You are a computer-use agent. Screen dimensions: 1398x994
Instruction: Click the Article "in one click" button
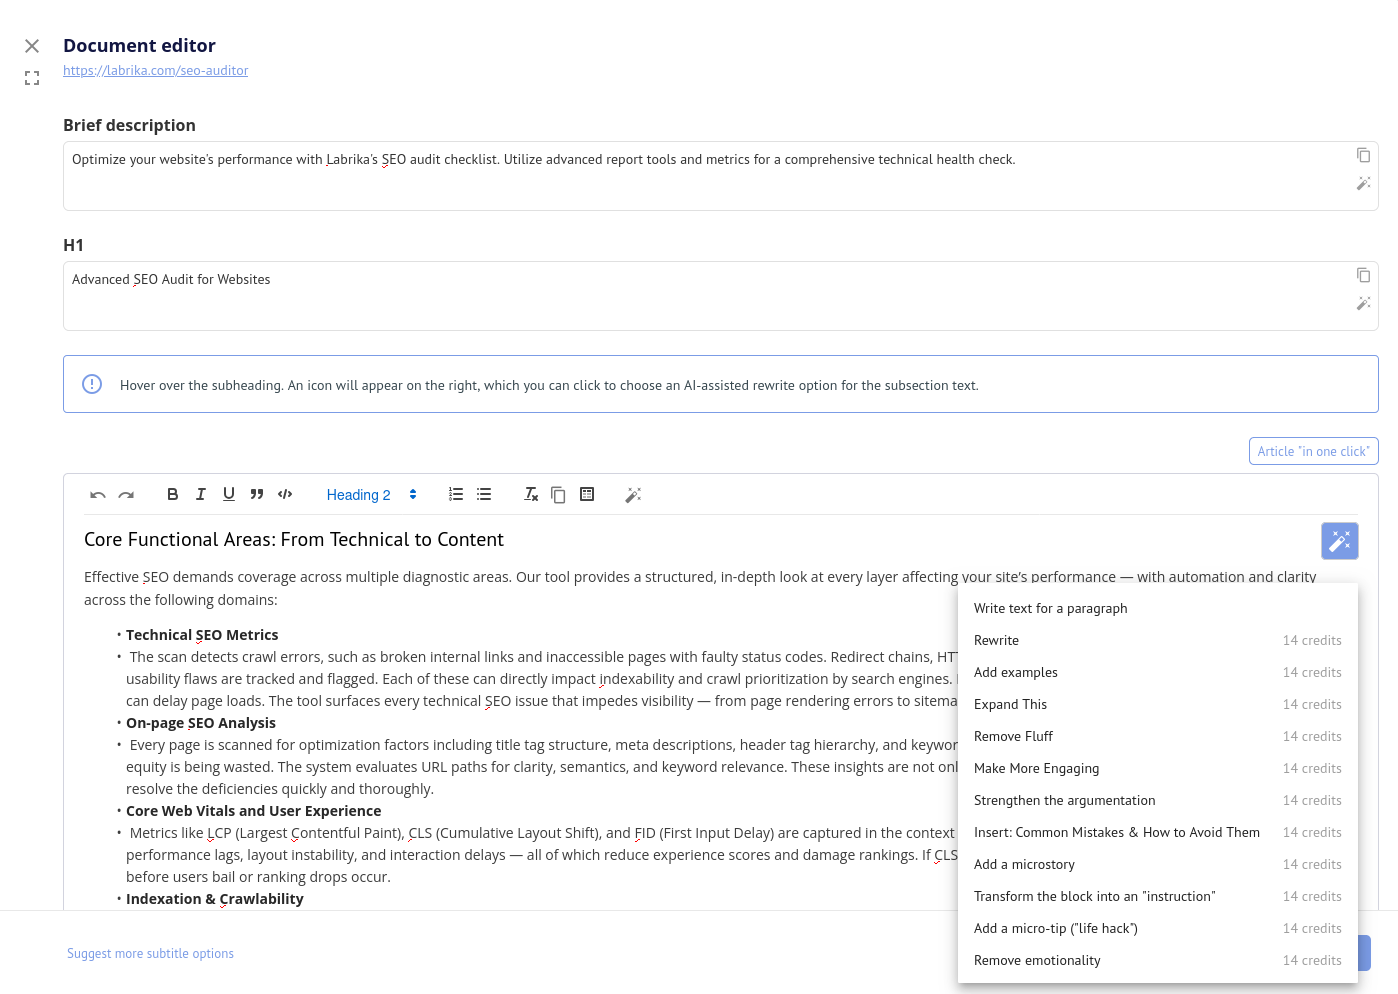coord(1313,451)
